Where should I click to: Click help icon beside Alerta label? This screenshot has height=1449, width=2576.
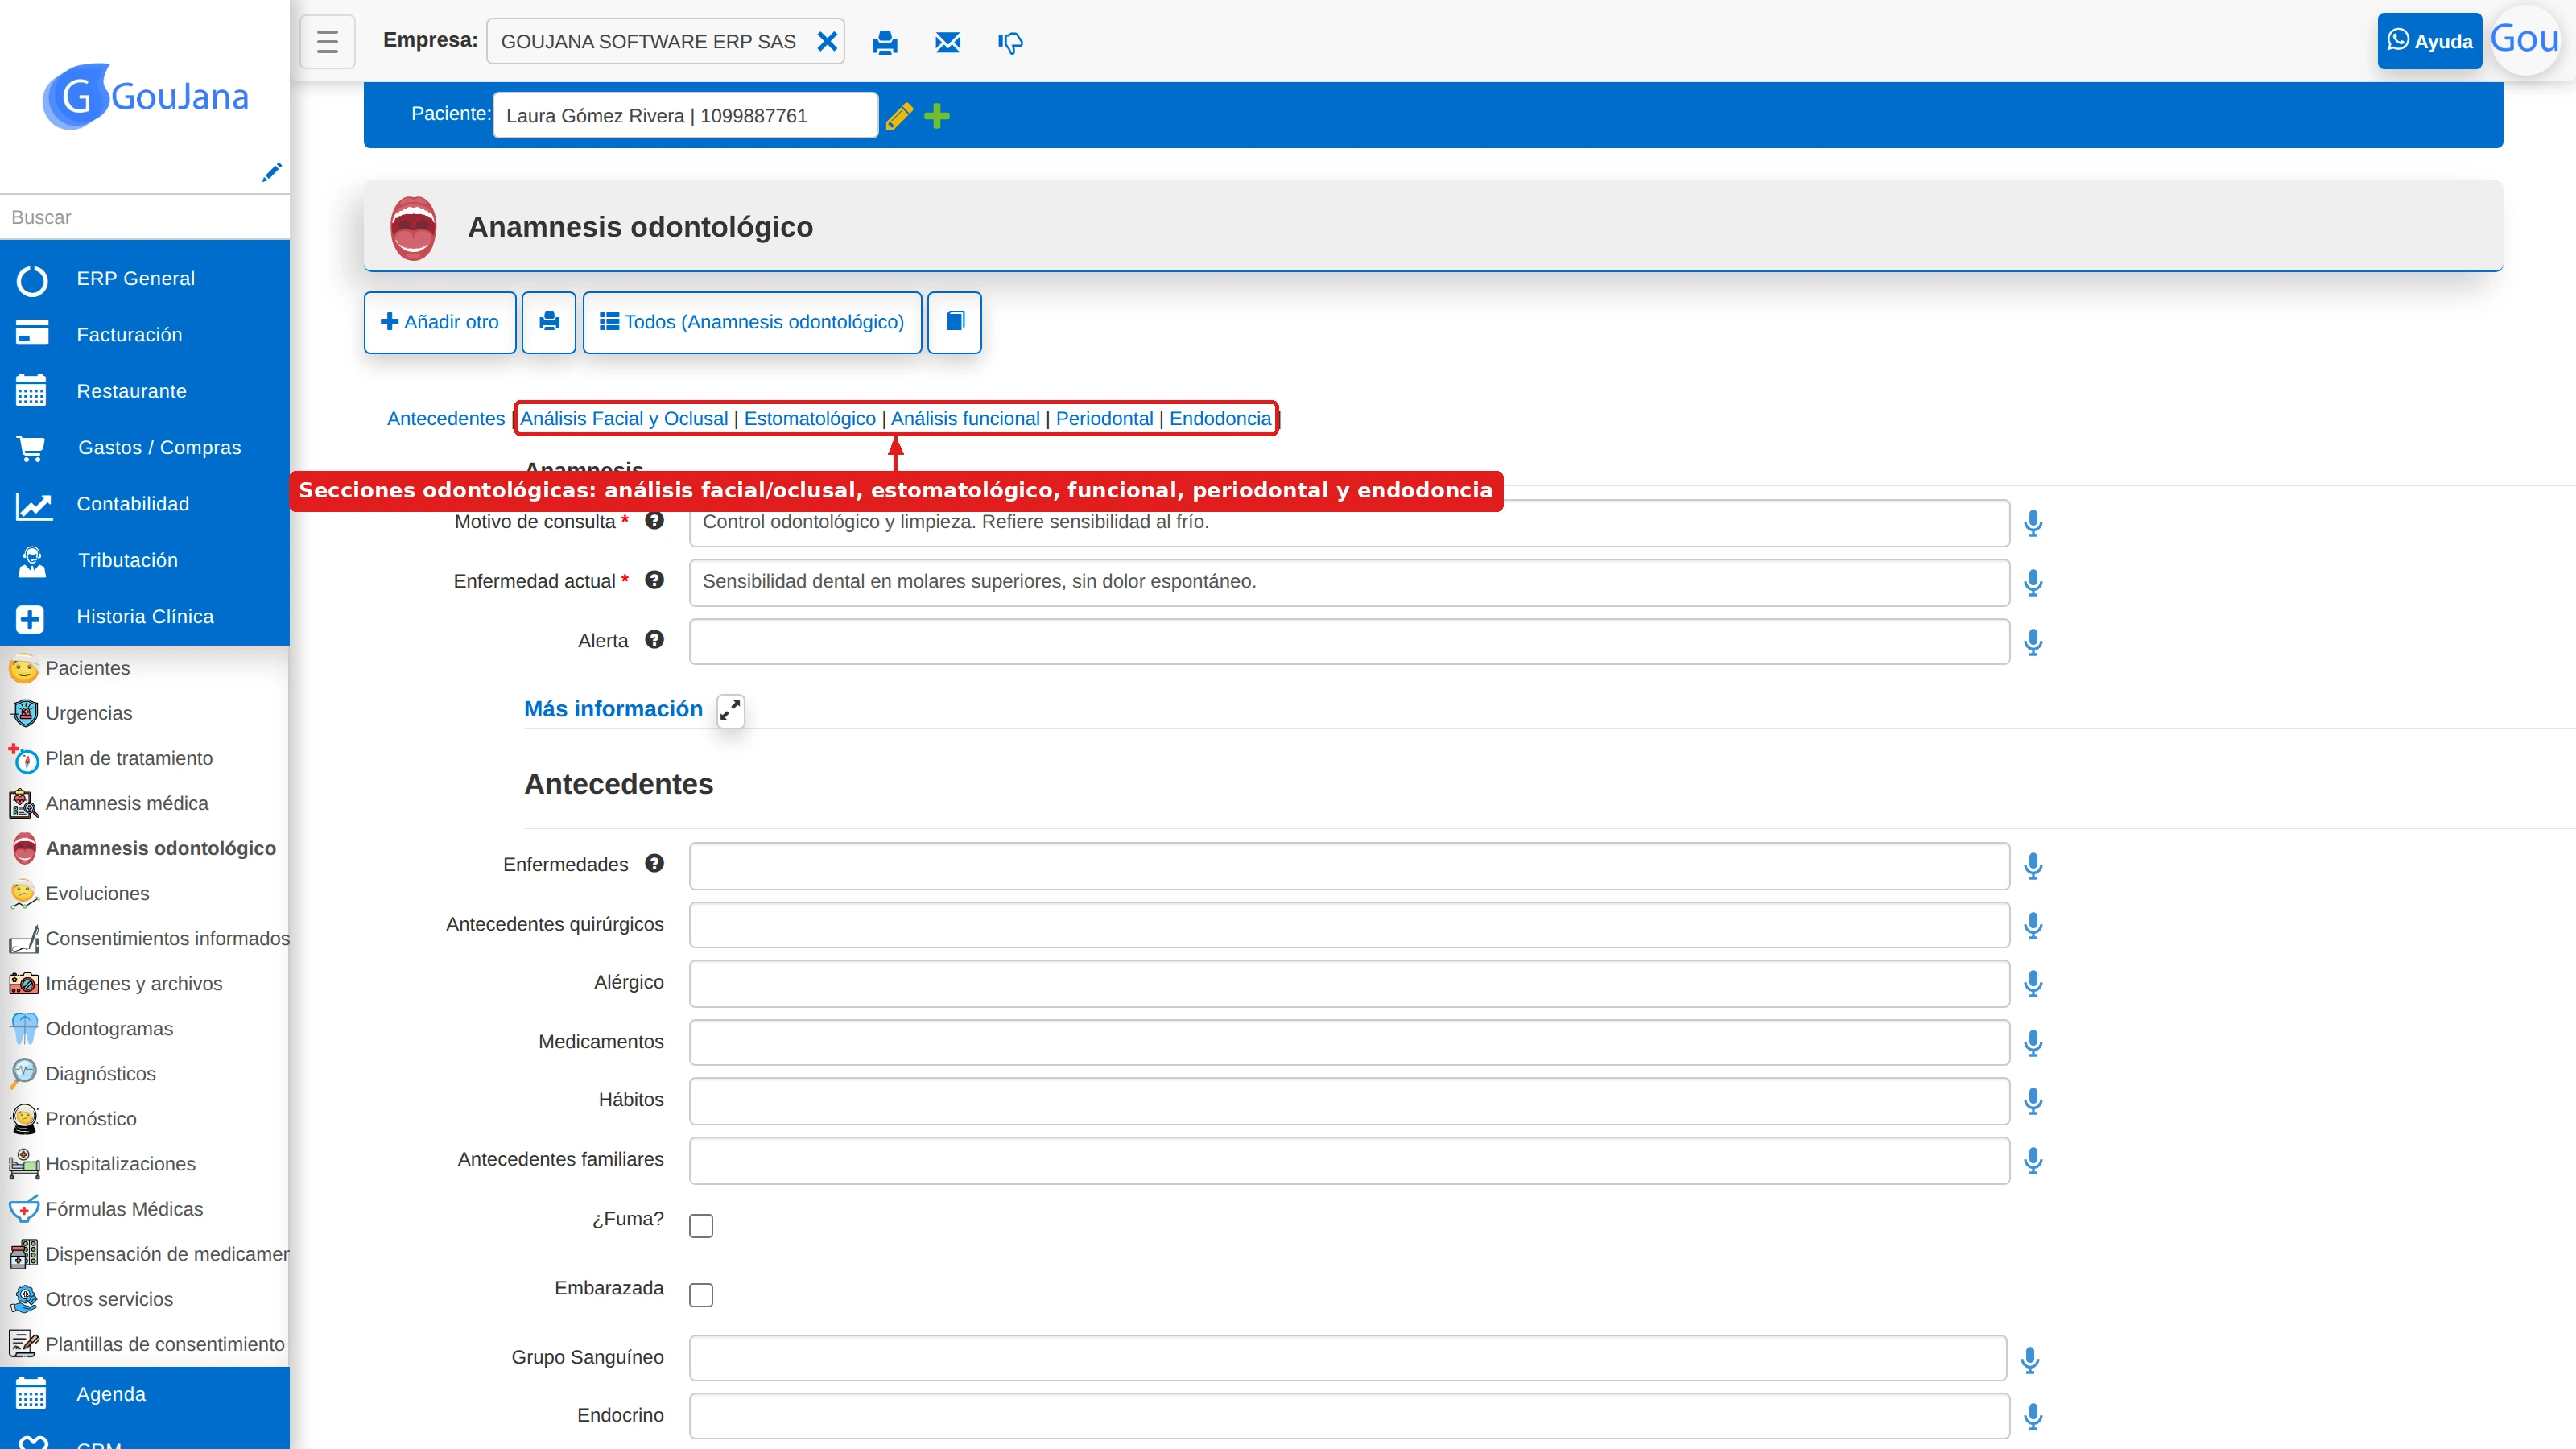[x=654, y=640]
